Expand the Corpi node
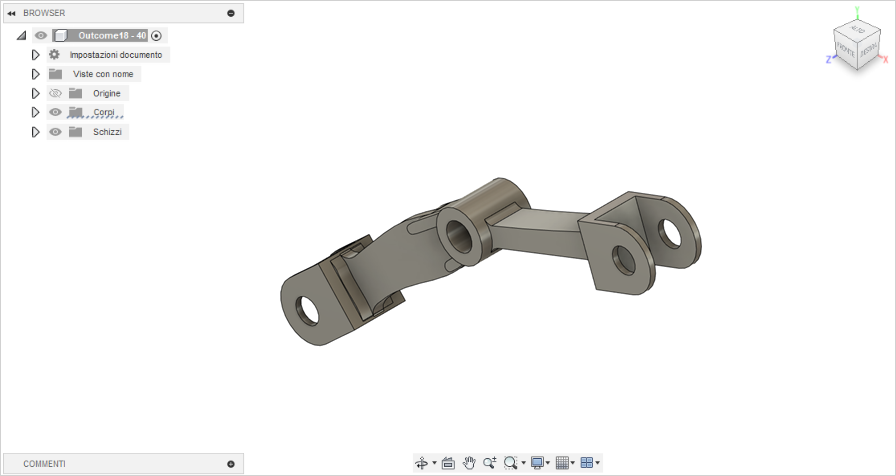 35,112
